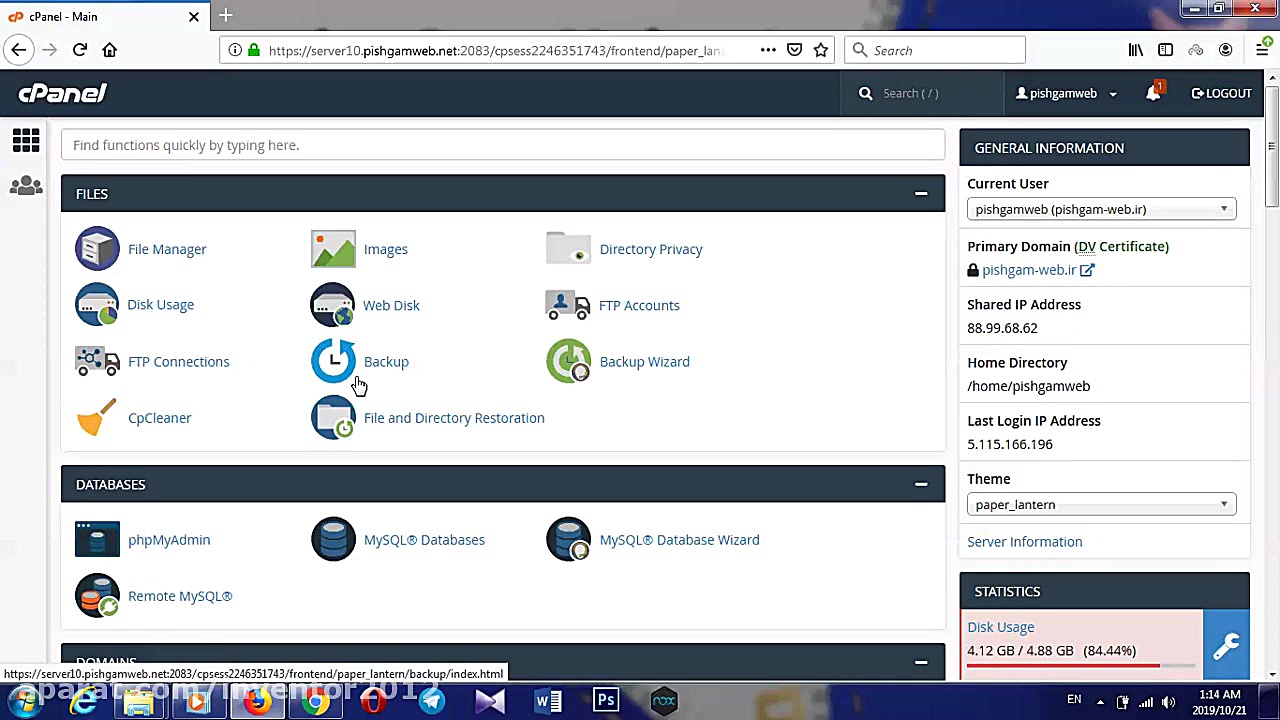
Task: Open the Web Disk tool
Action: tap(391, 305)
